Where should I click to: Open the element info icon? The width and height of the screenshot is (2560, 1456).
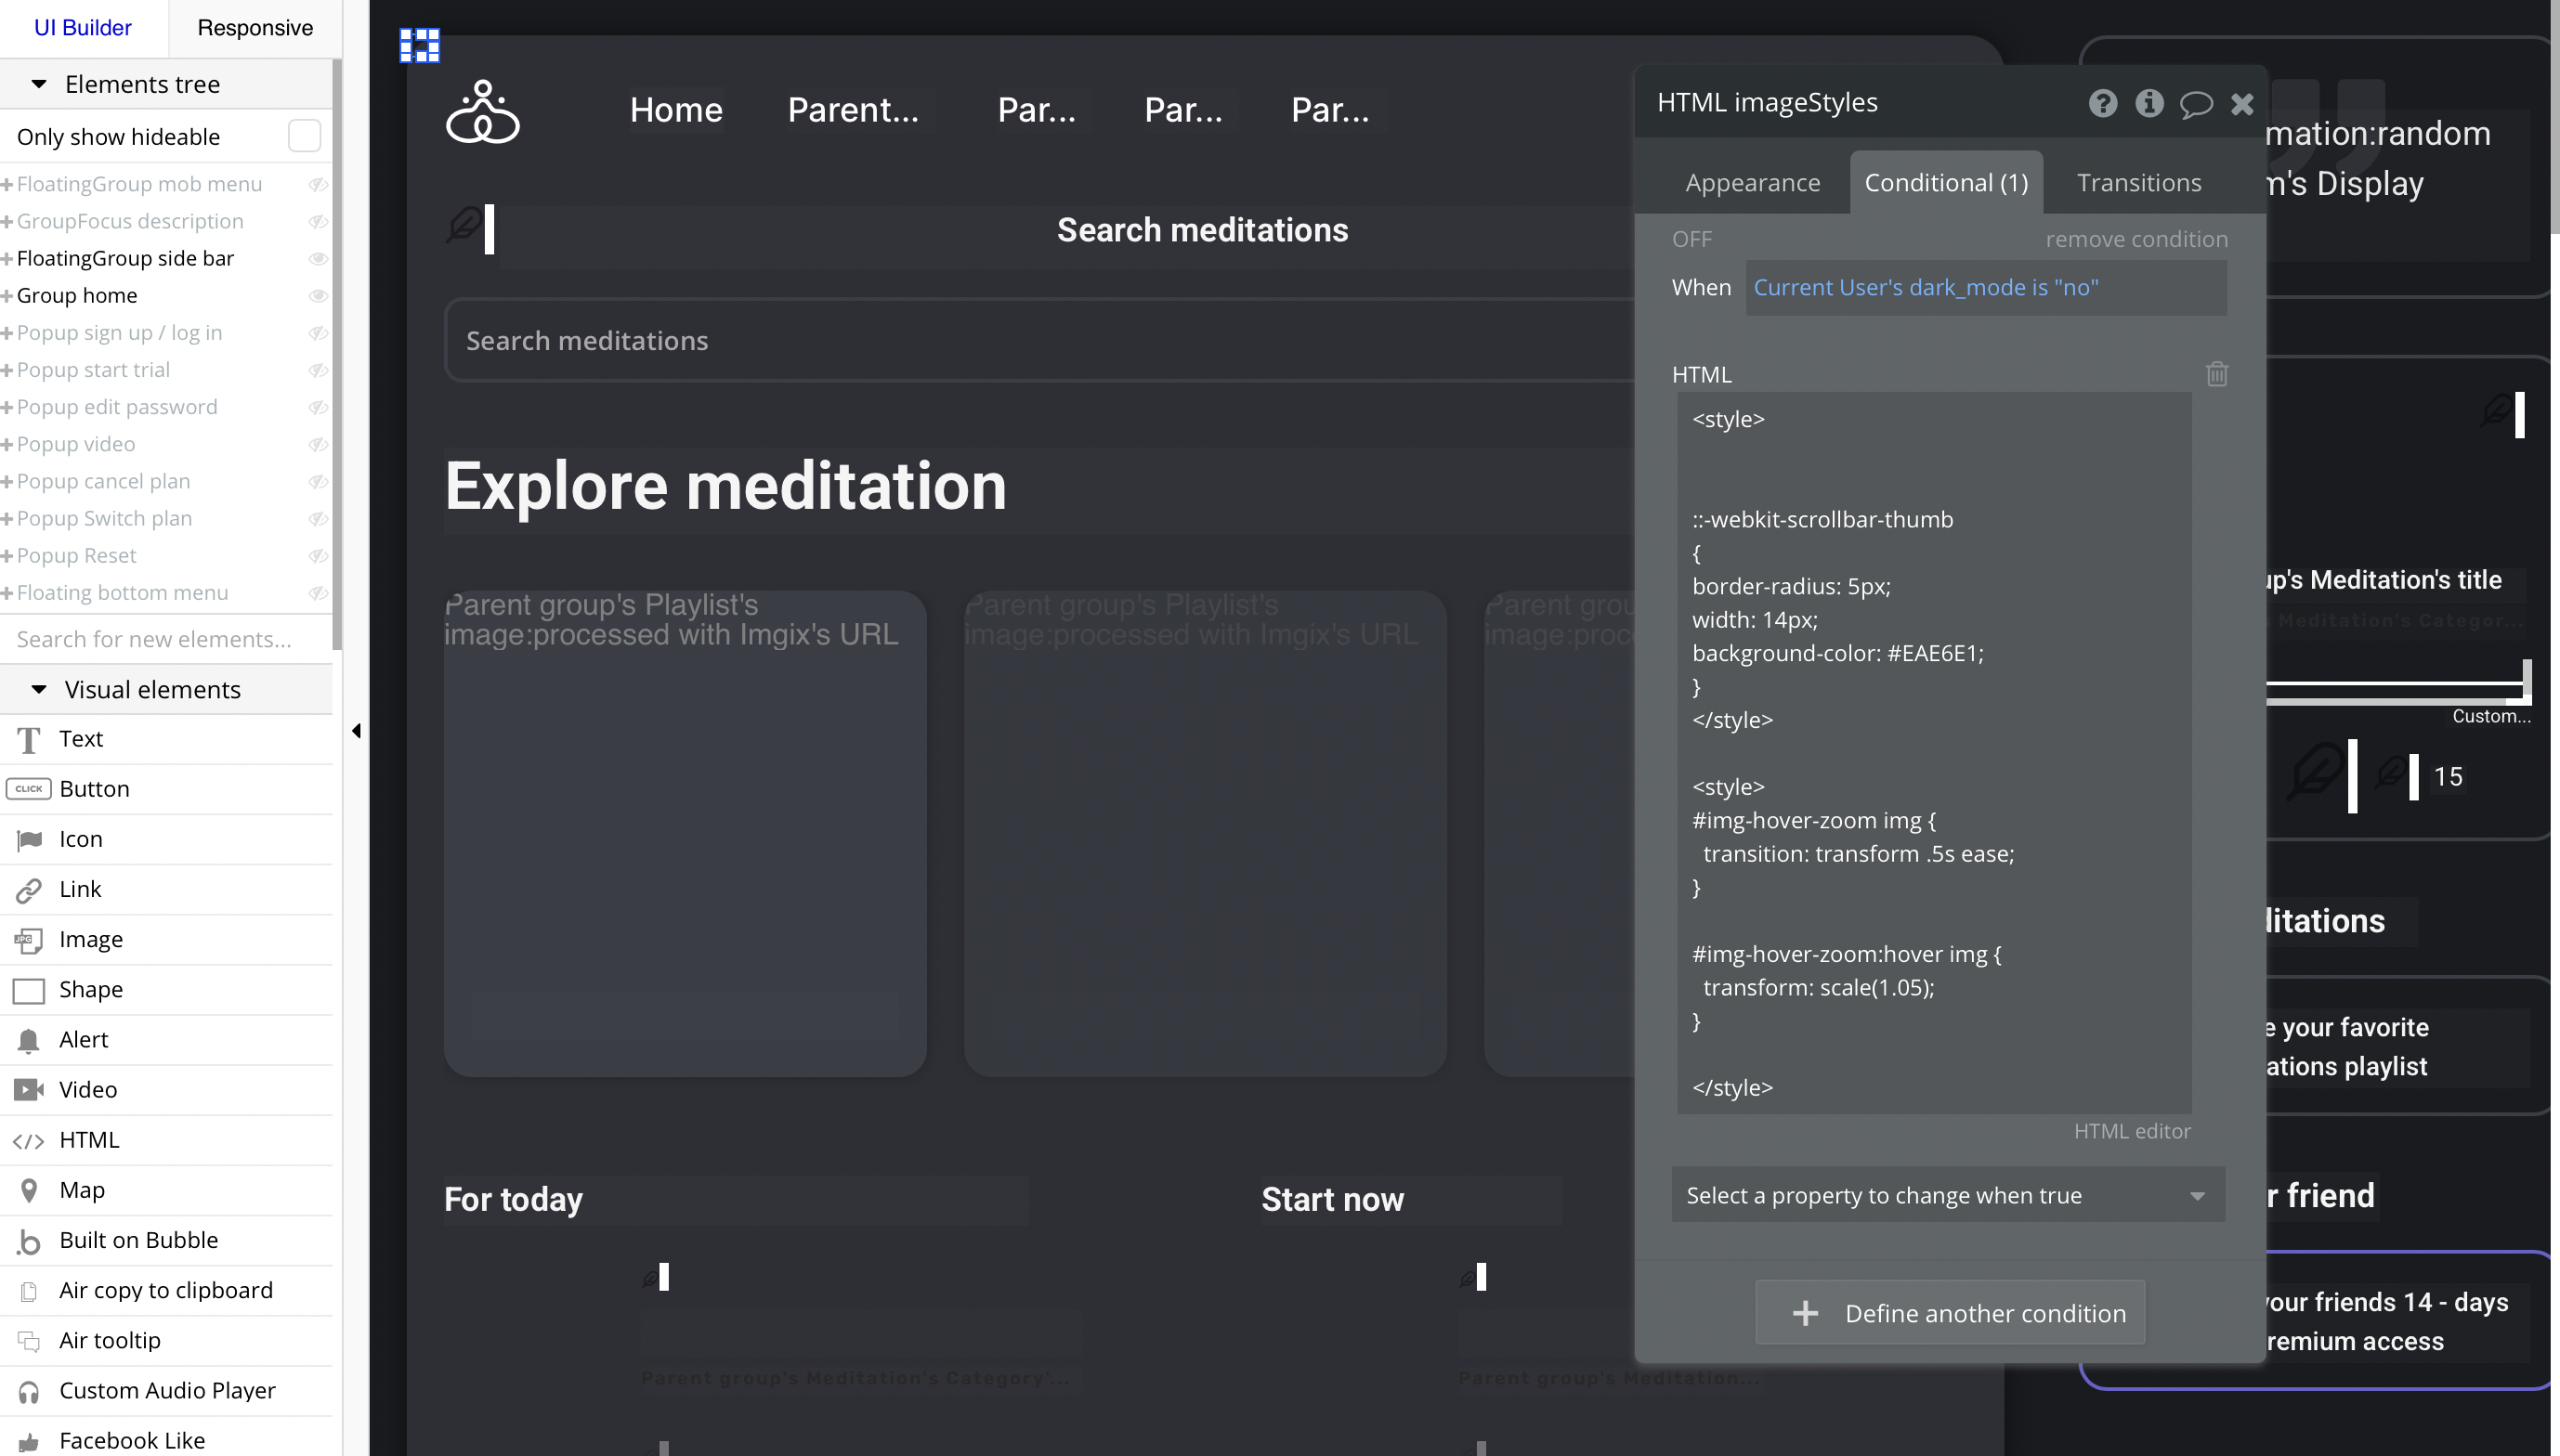click(x=2149, y=103)
